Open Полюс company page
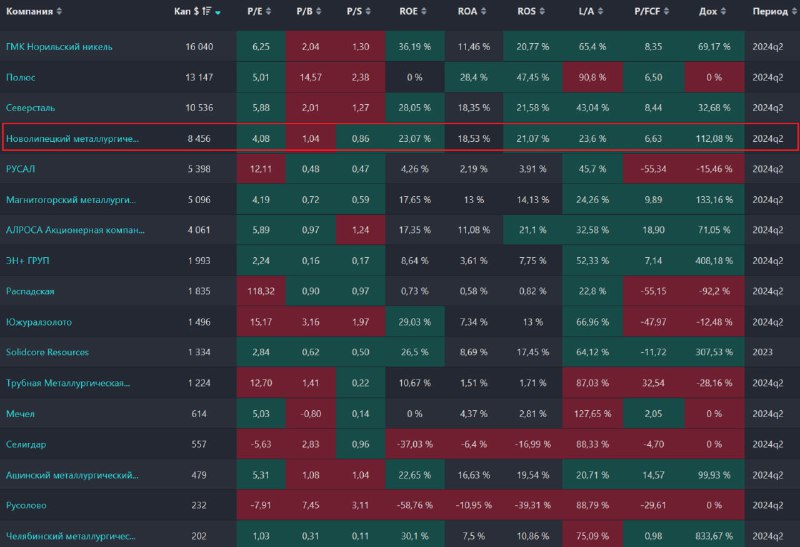800x547 pixels. click(20, 78)
